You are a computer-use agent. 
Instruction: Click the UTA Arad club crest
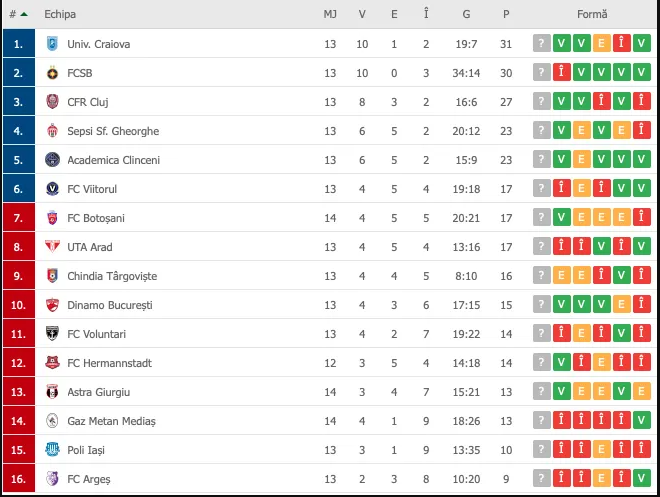point(53,247)
